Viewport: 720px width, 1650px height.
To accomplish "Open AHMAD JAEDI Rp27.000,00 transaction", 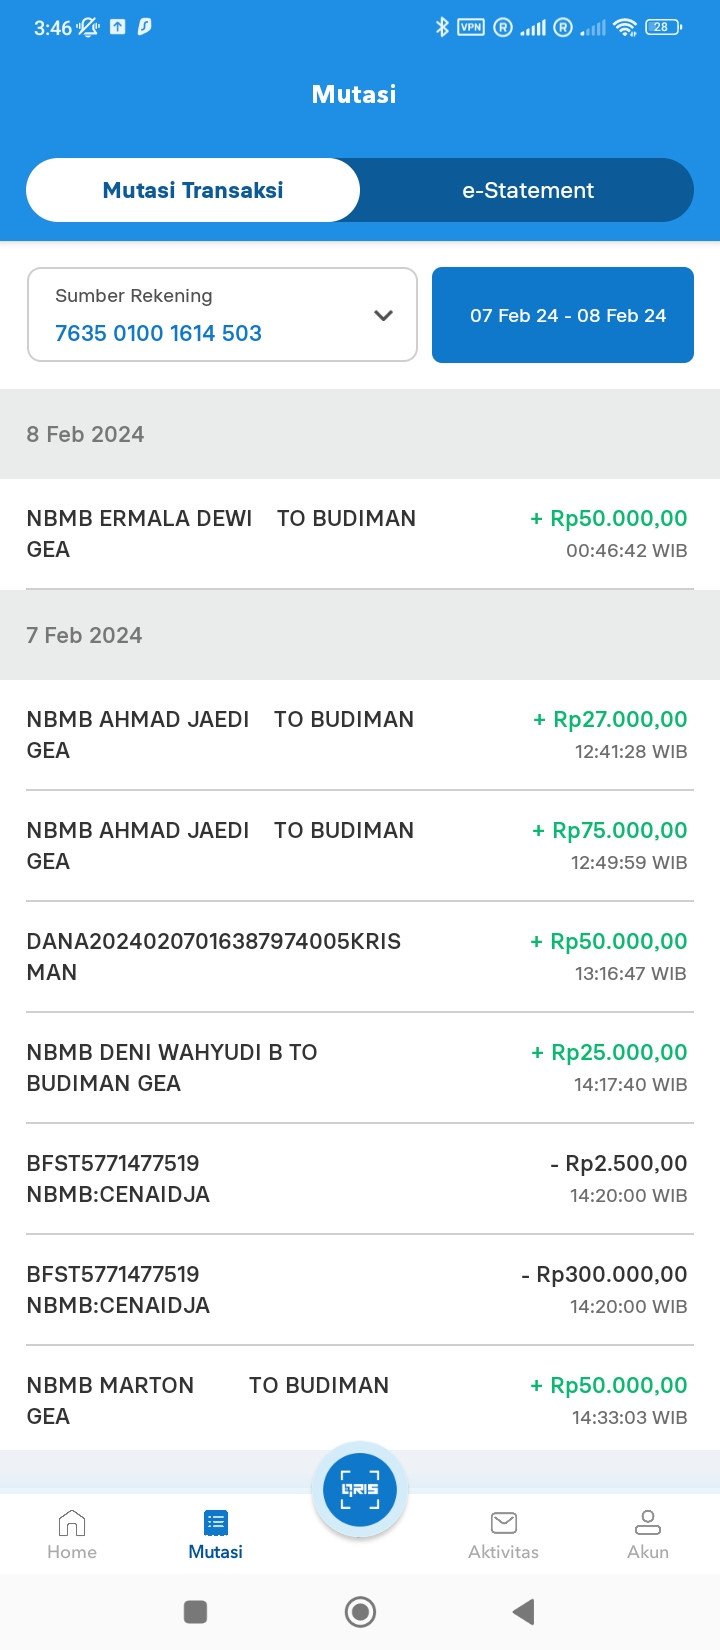I will click(x=360, y=735).
